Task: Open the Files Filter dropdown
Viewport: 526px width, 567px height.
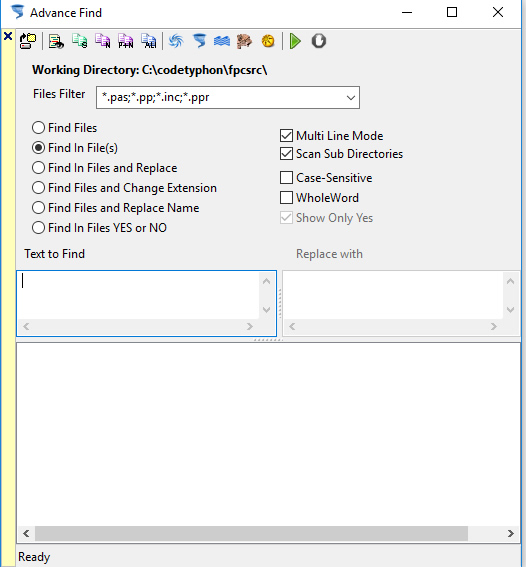Action: [350, 98]
